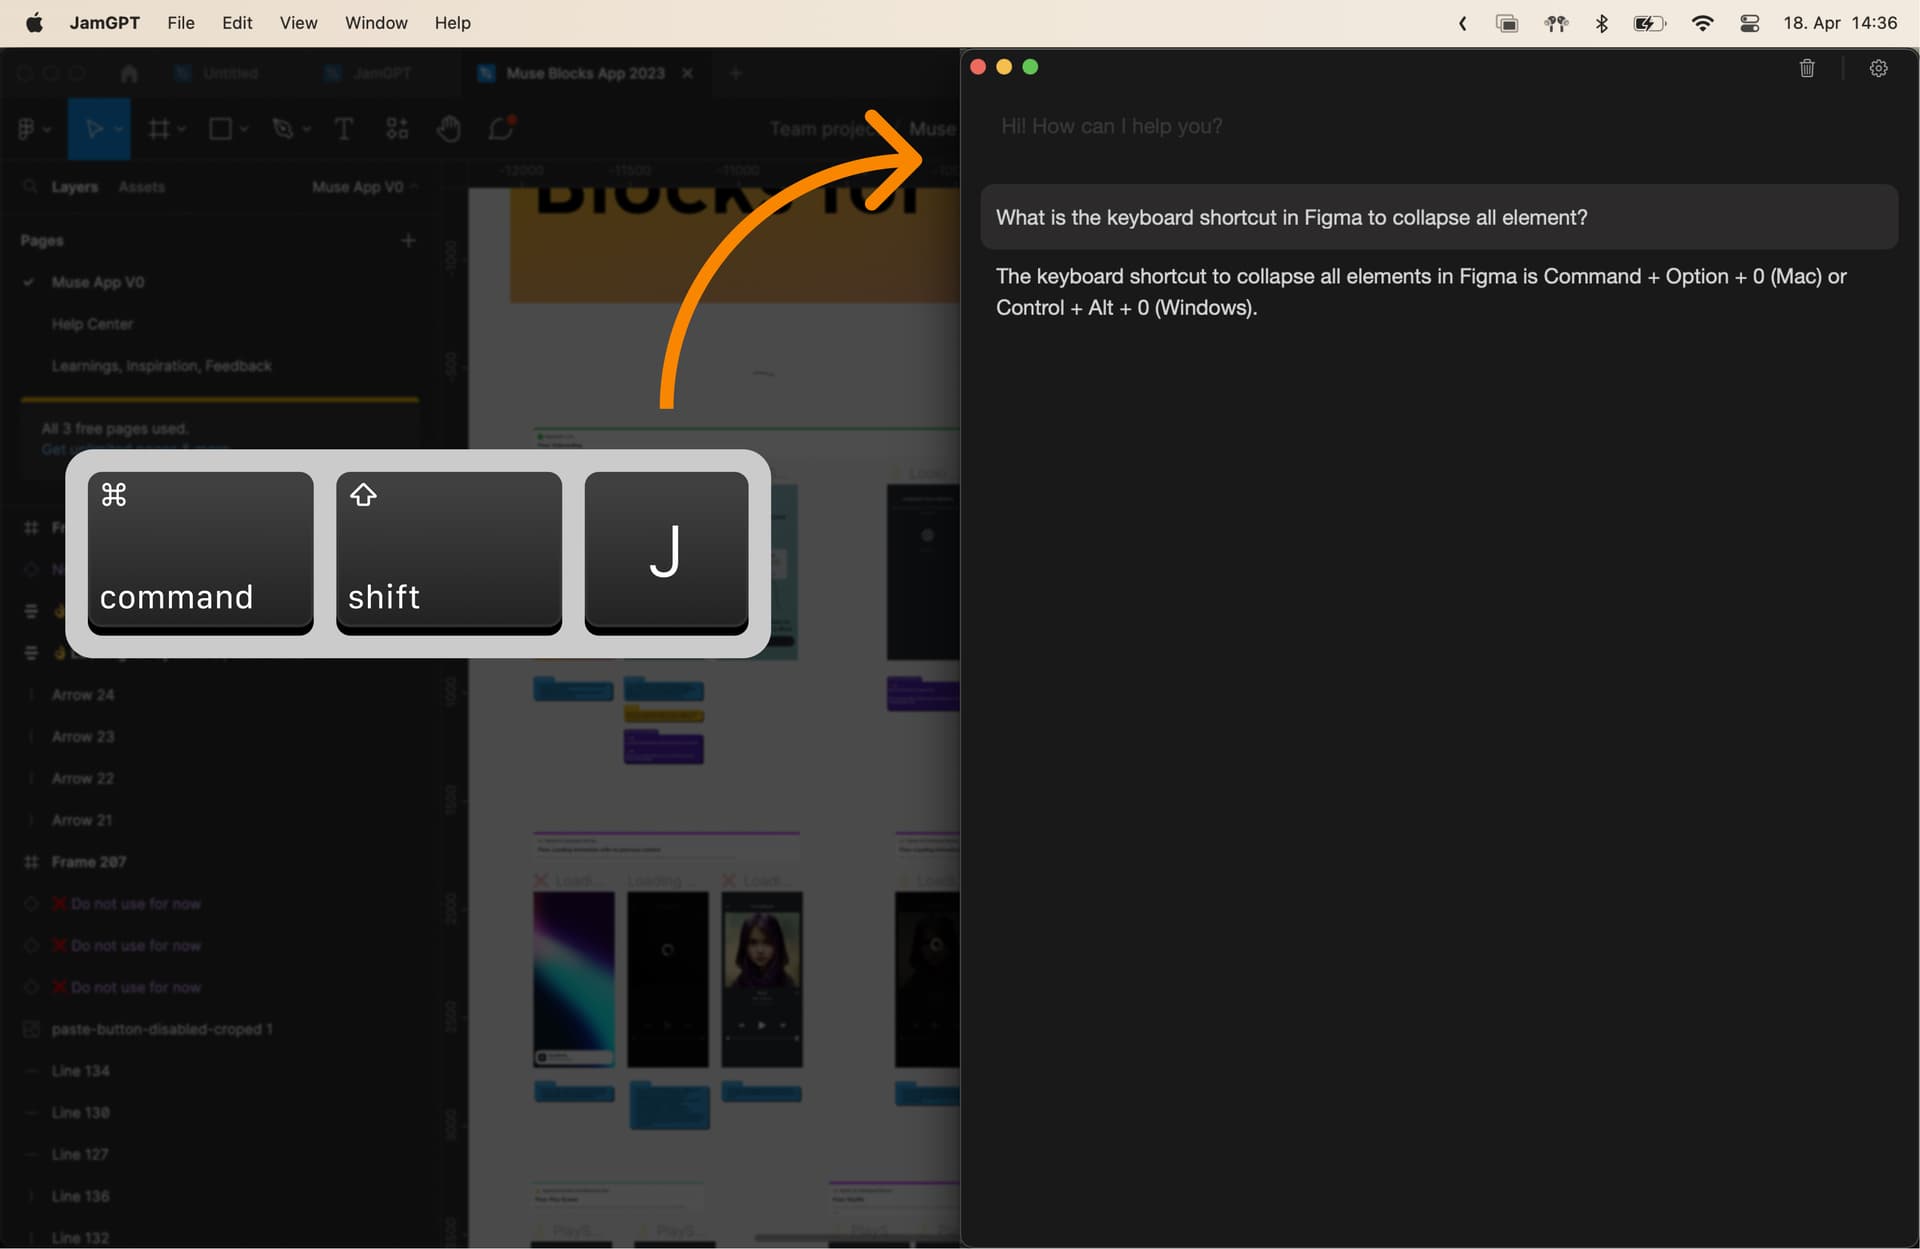Select the Move tool in Figma
This screenshot has width=1920, height=1249.
tap(93, 129)
